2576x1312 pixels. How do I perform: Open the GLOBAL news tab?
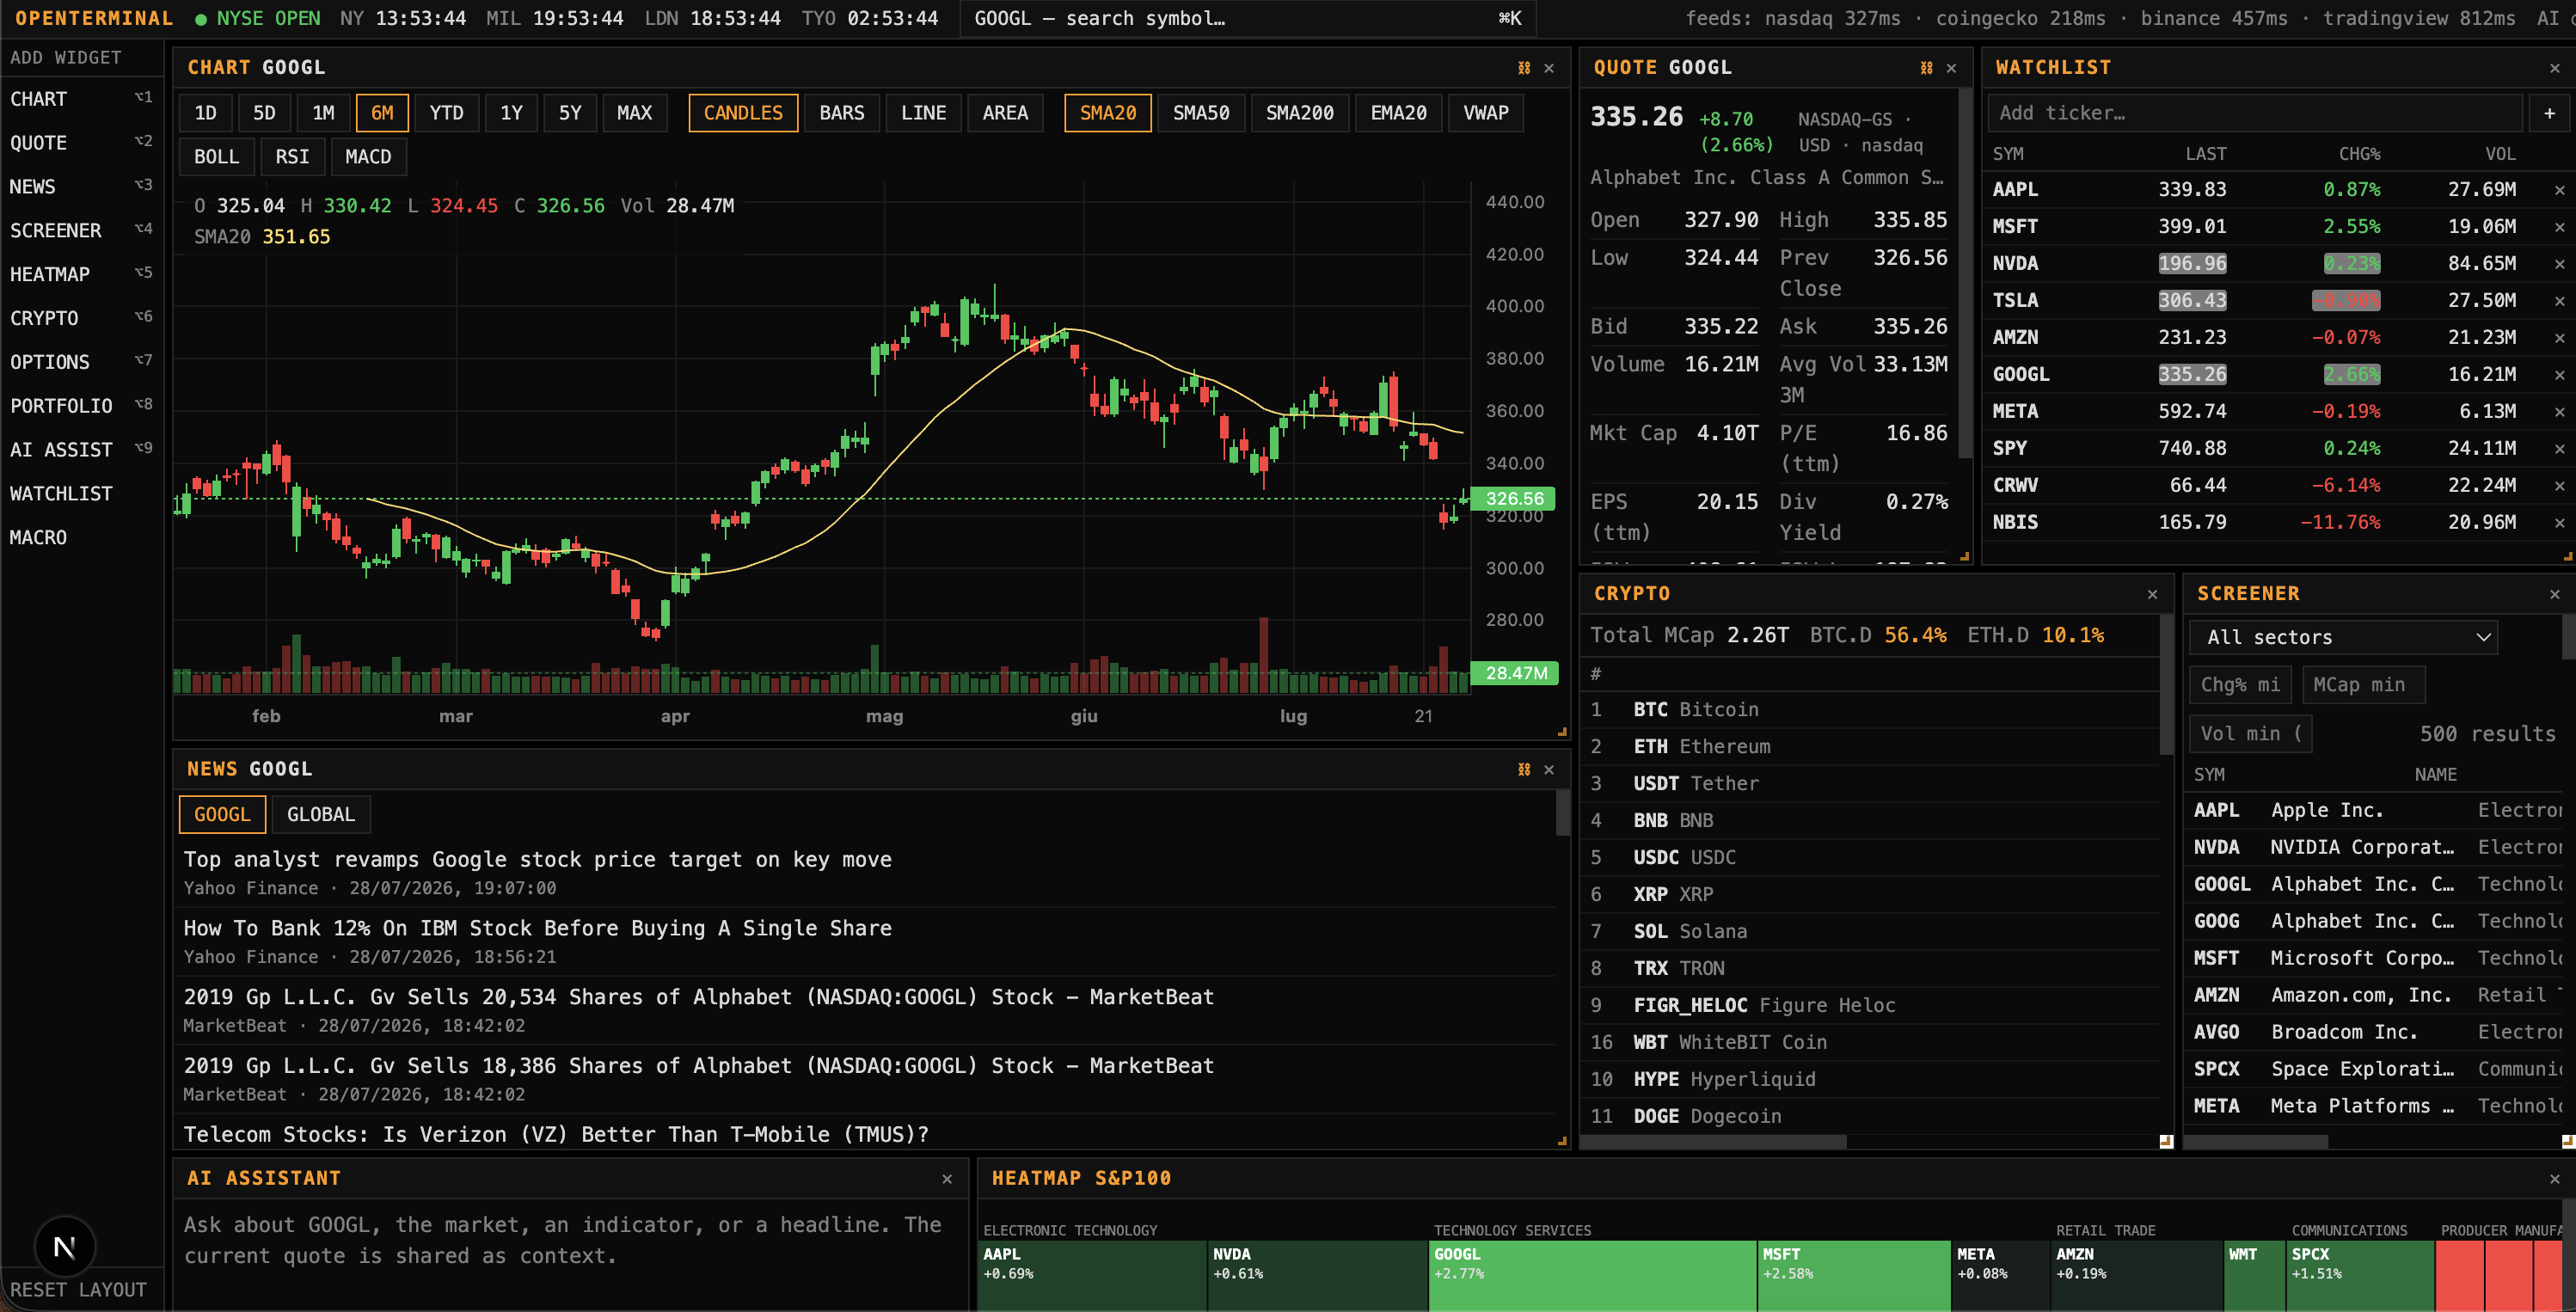[321, 814]
